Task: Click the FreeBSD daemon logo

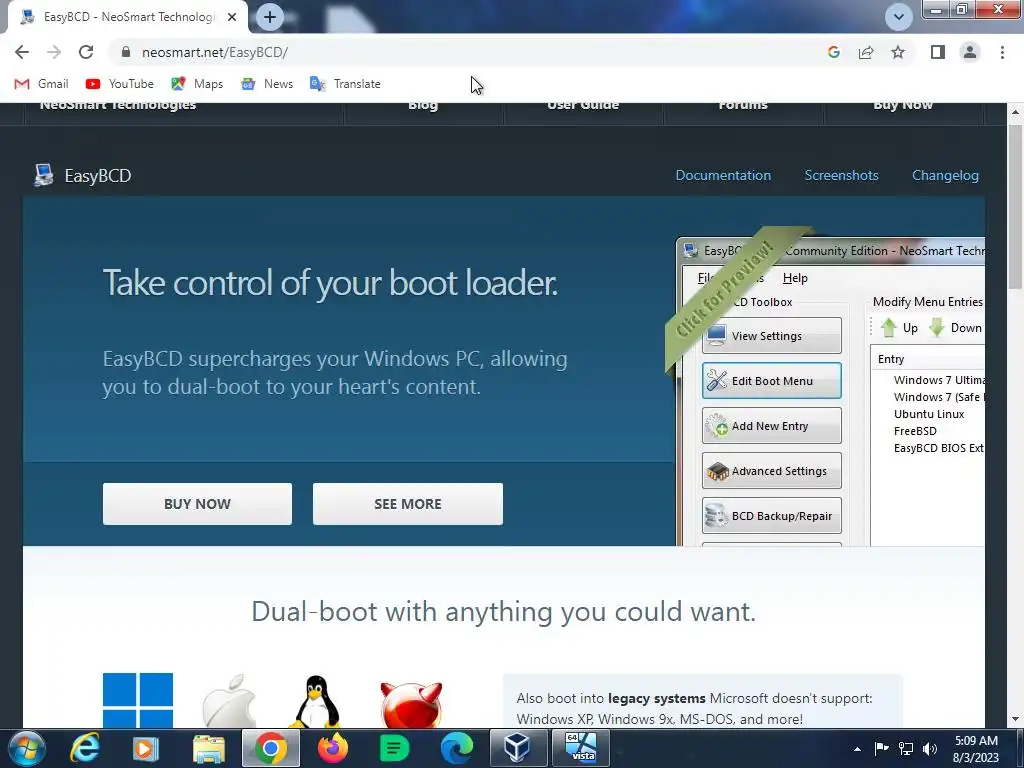Action: tap(411, 703)
